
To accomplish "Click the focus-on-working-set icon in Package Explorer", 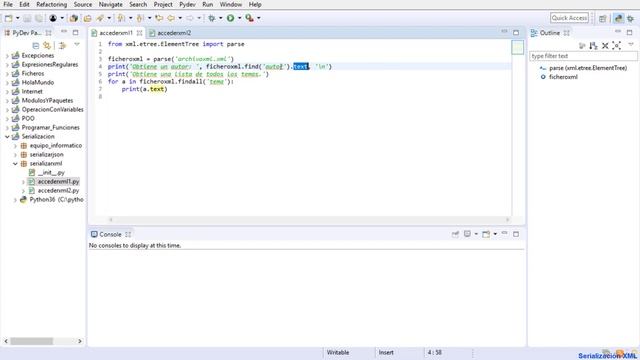I will 62,45.
